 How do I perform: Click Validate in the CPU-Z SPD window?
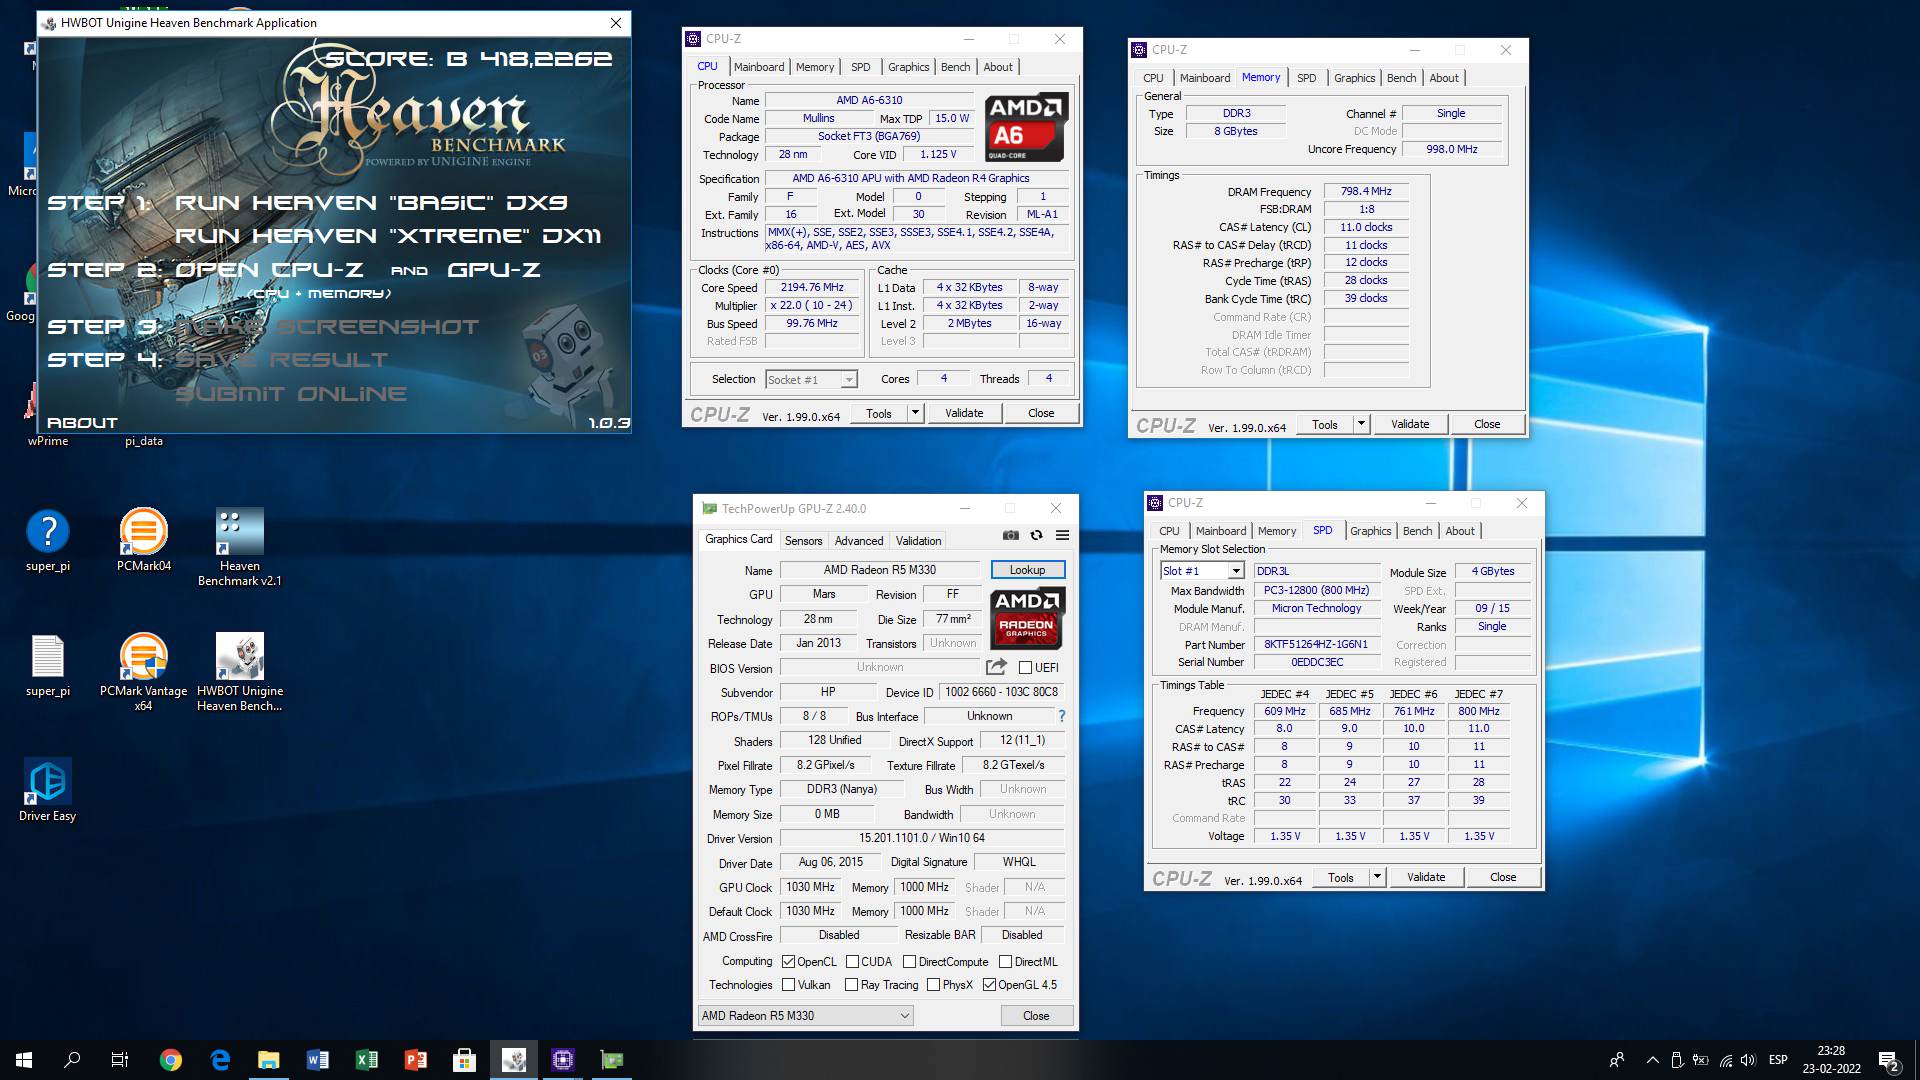1426,877
